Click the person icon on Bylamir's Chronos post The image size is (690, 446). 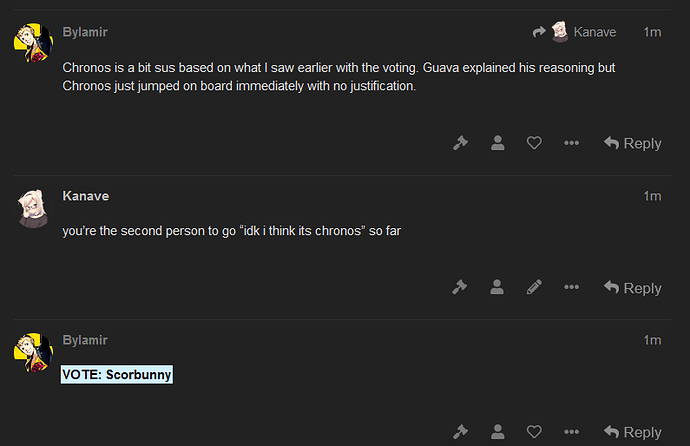tap(498, 143)
